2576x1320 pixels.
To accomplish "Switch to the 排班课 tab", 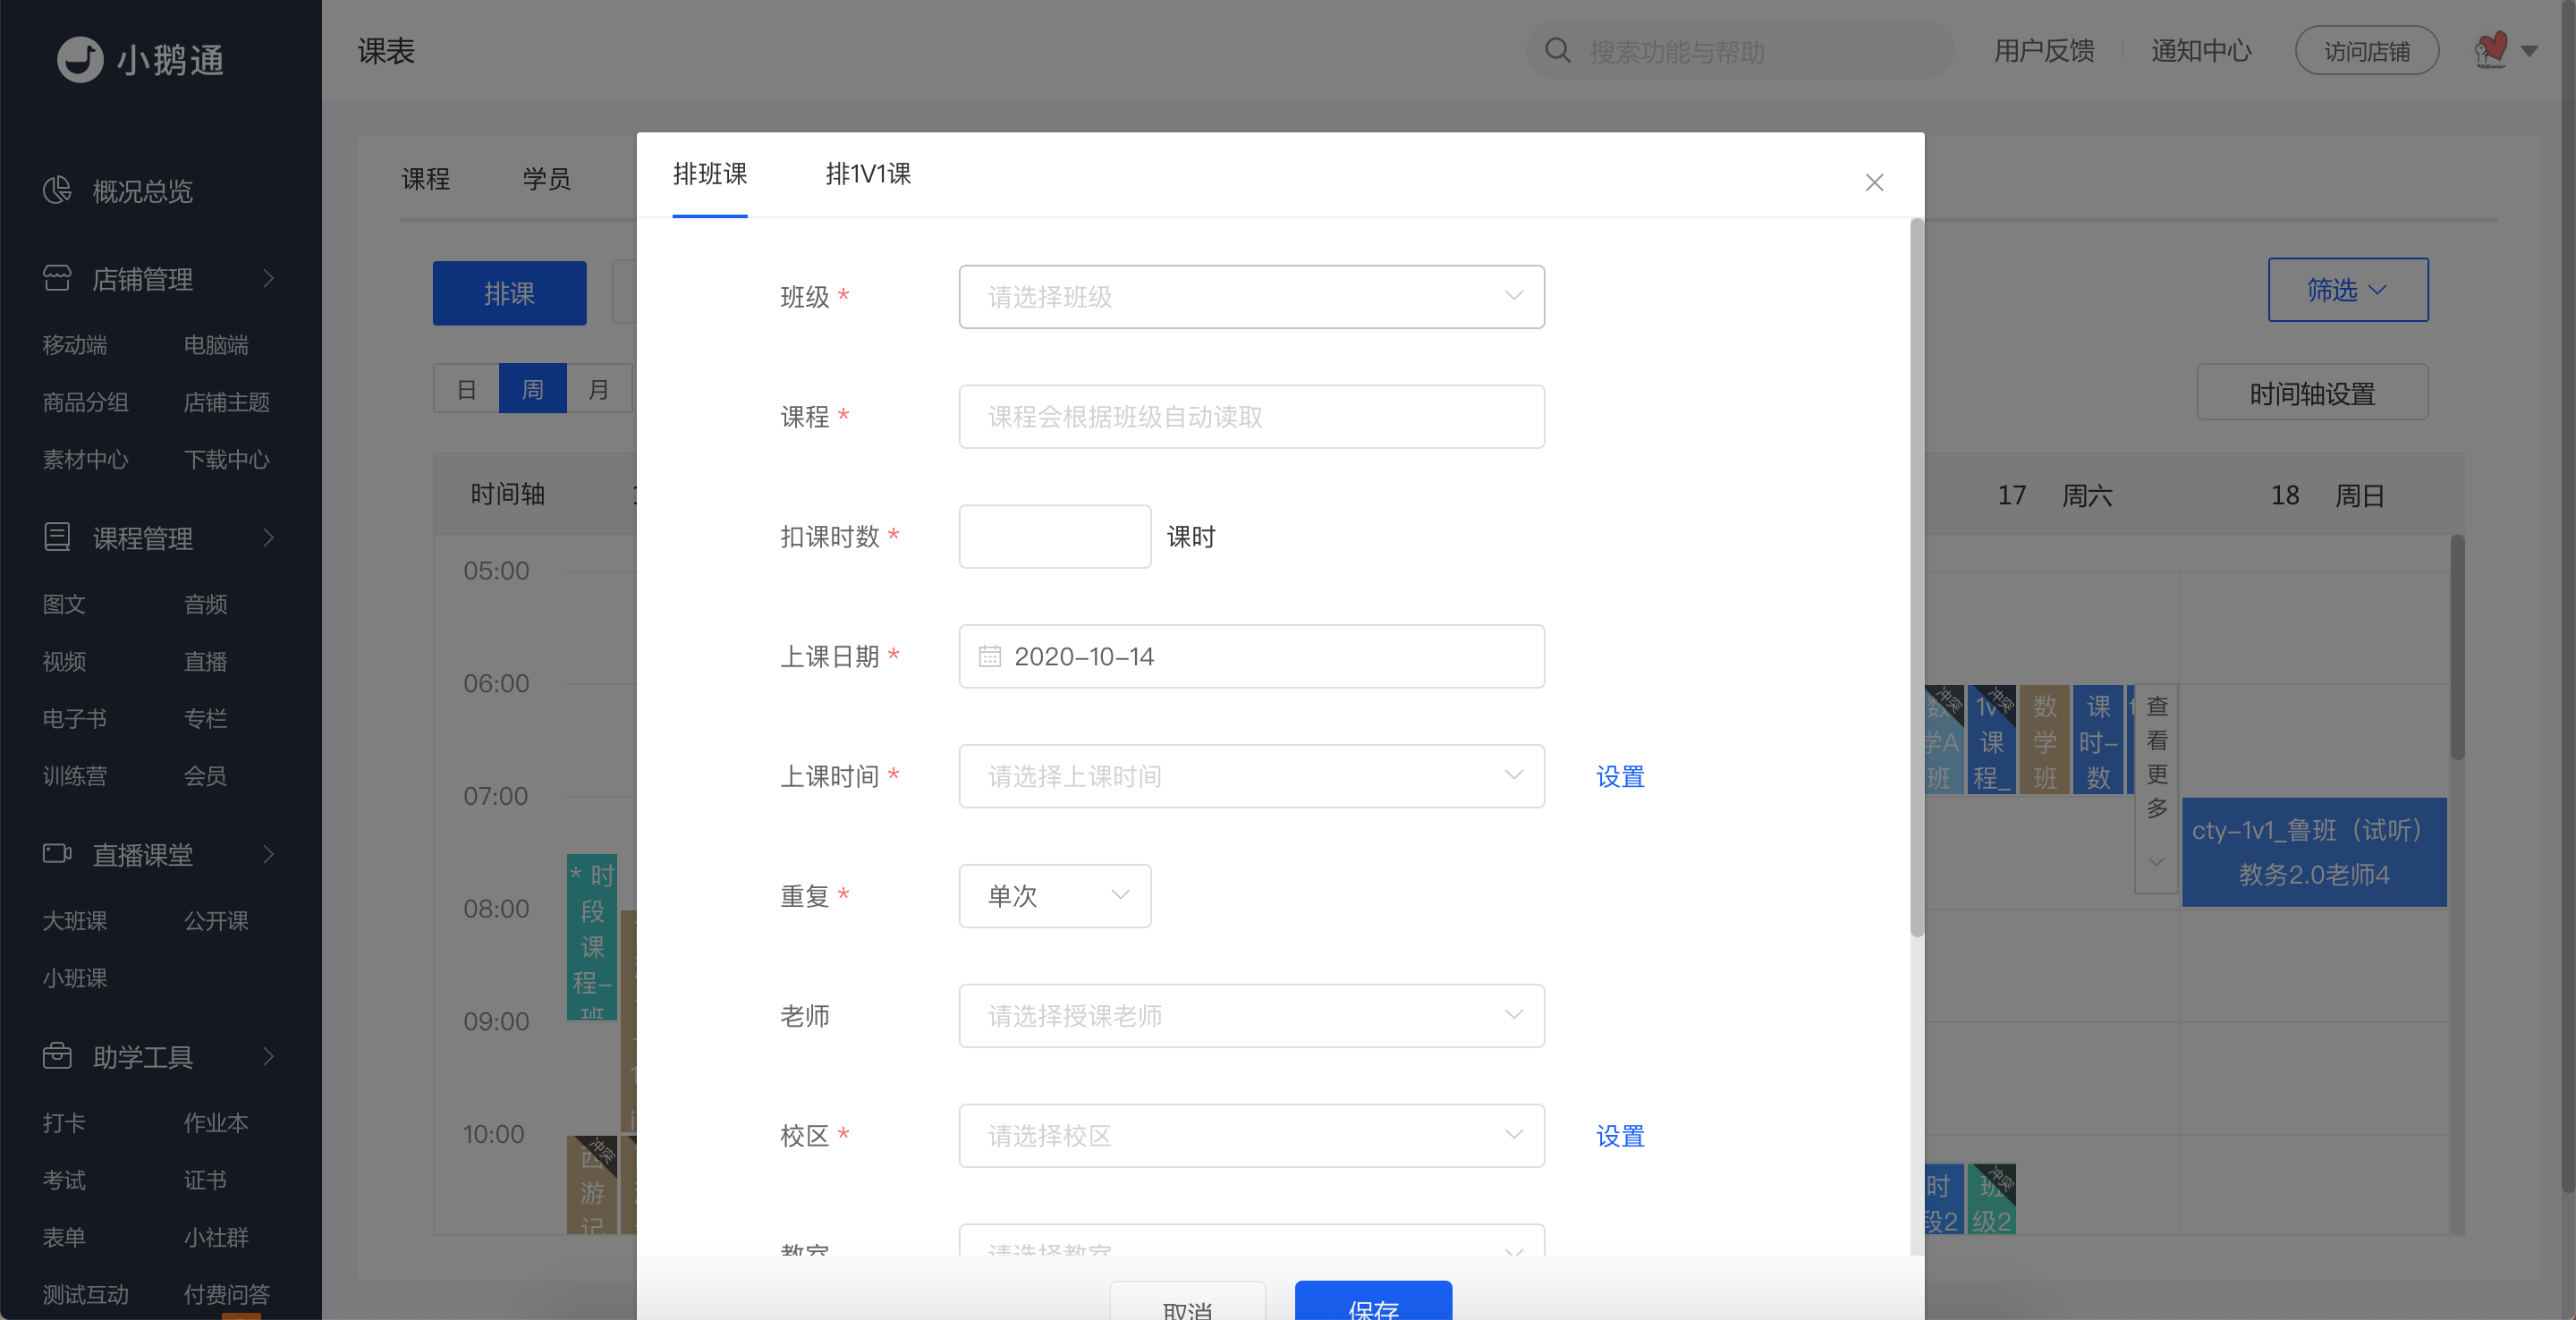I will 710,174.
